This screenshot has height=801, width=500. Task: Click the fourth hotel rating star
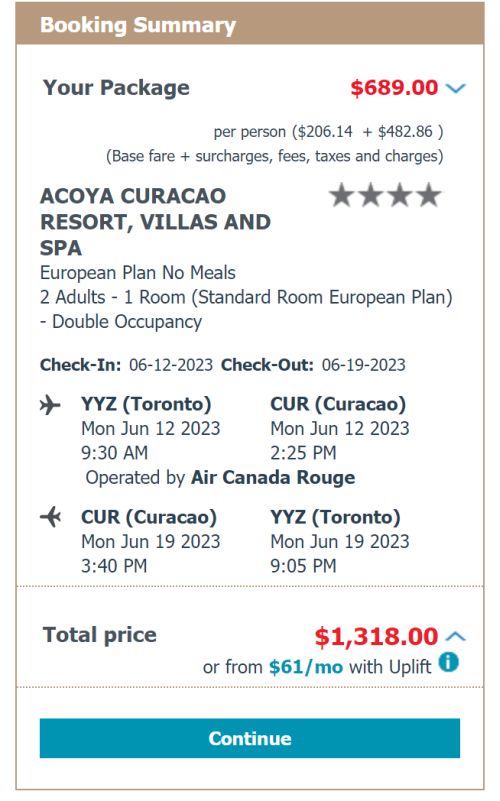point(429,195)
